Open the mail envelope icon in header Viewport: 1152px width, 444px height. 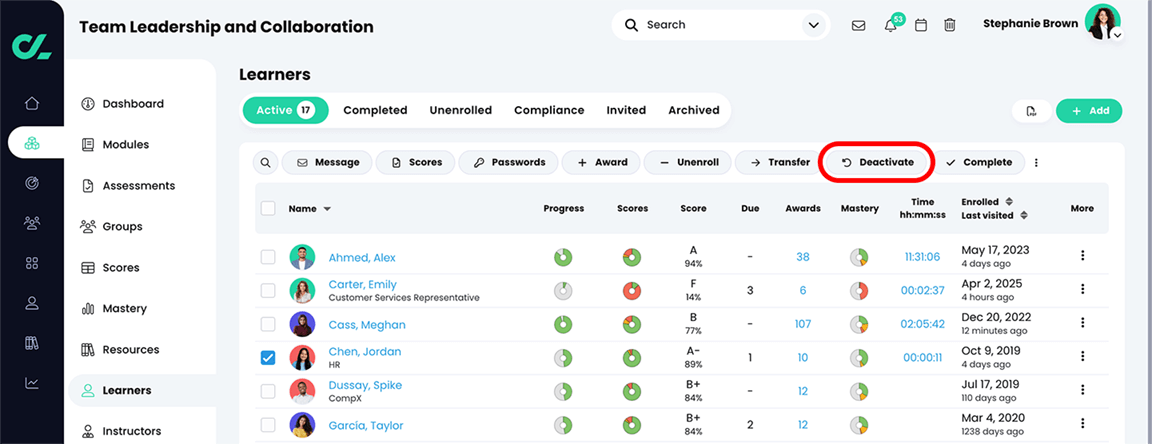point(858,25)
